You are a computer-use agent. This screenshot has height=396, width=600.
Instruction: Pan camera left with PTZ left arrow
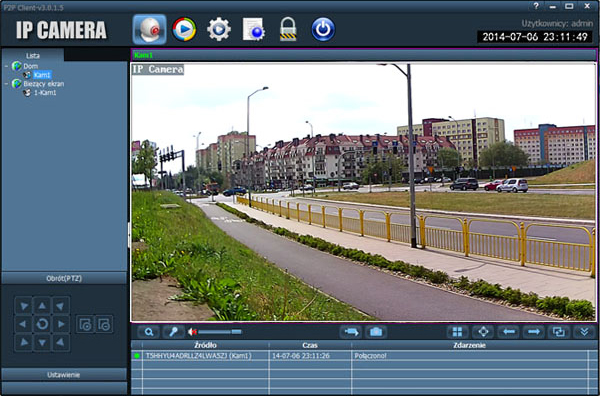click(x=23, y=324)
